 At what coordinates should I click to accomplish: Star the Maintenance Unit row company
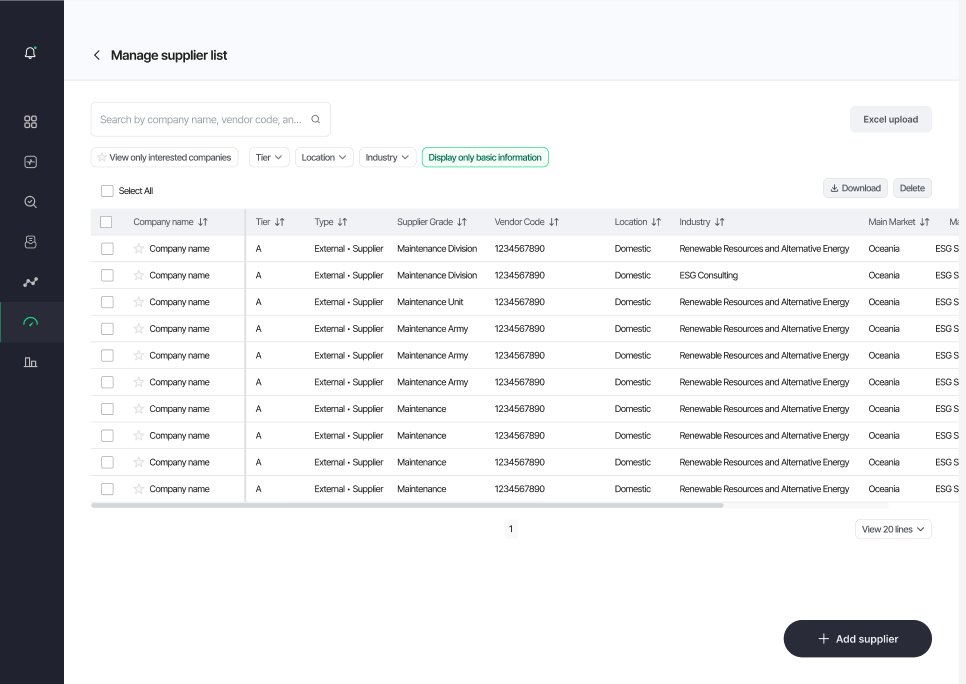coord(139,302)
